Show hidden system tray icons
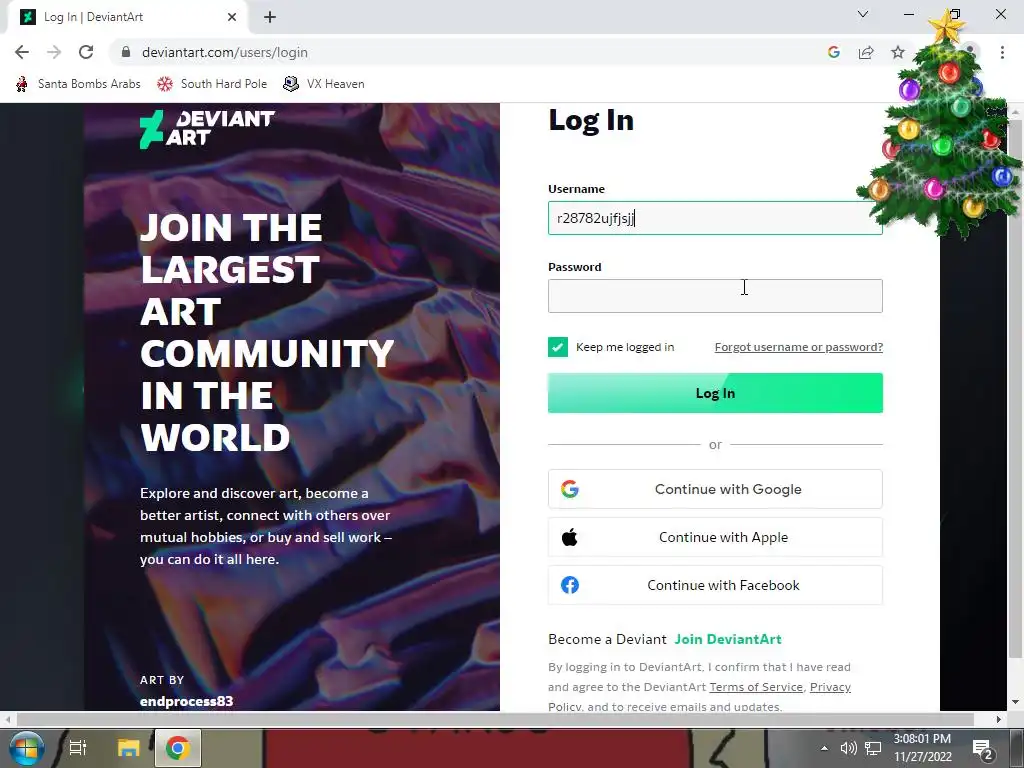 click(824, 748)
